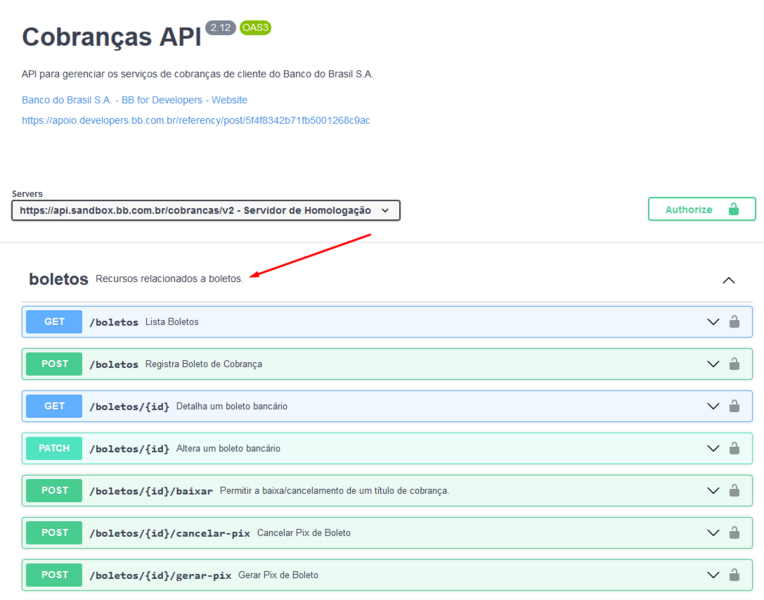Image resolution: width=764 pixels, height=600 pixels.
Task: Click path text /boletos/{id}/cancelar-pix
Action: click(x=170, y=533)
